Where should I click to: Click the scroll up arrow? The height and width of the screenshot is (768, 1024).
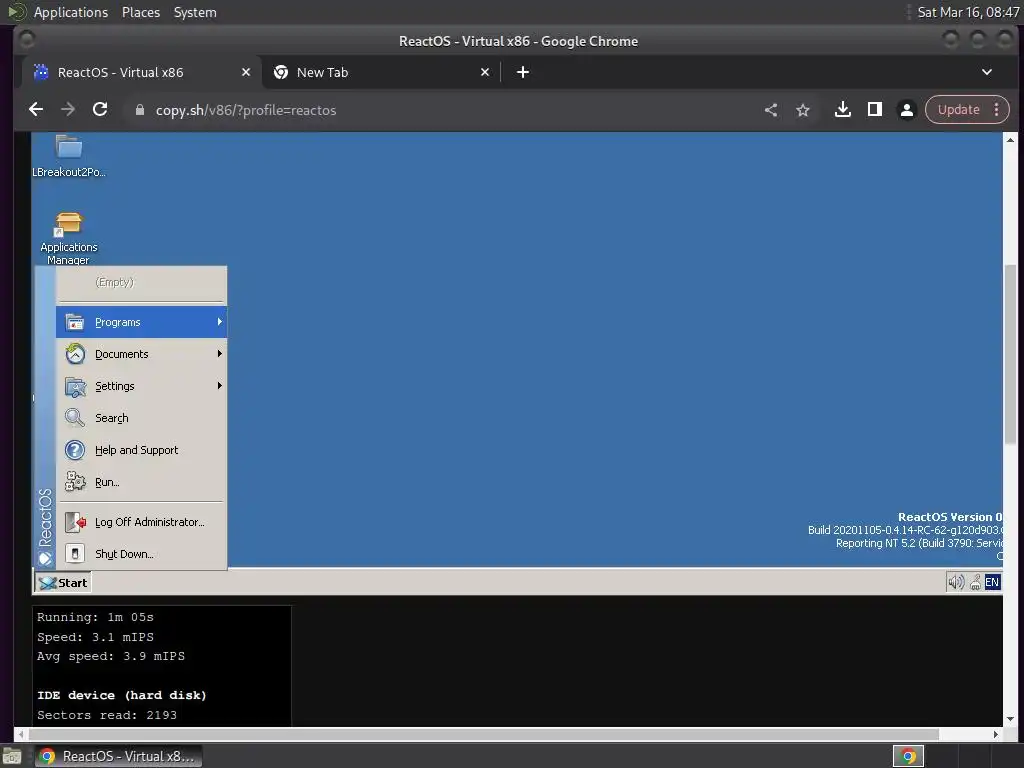(x=1010, y=140)
